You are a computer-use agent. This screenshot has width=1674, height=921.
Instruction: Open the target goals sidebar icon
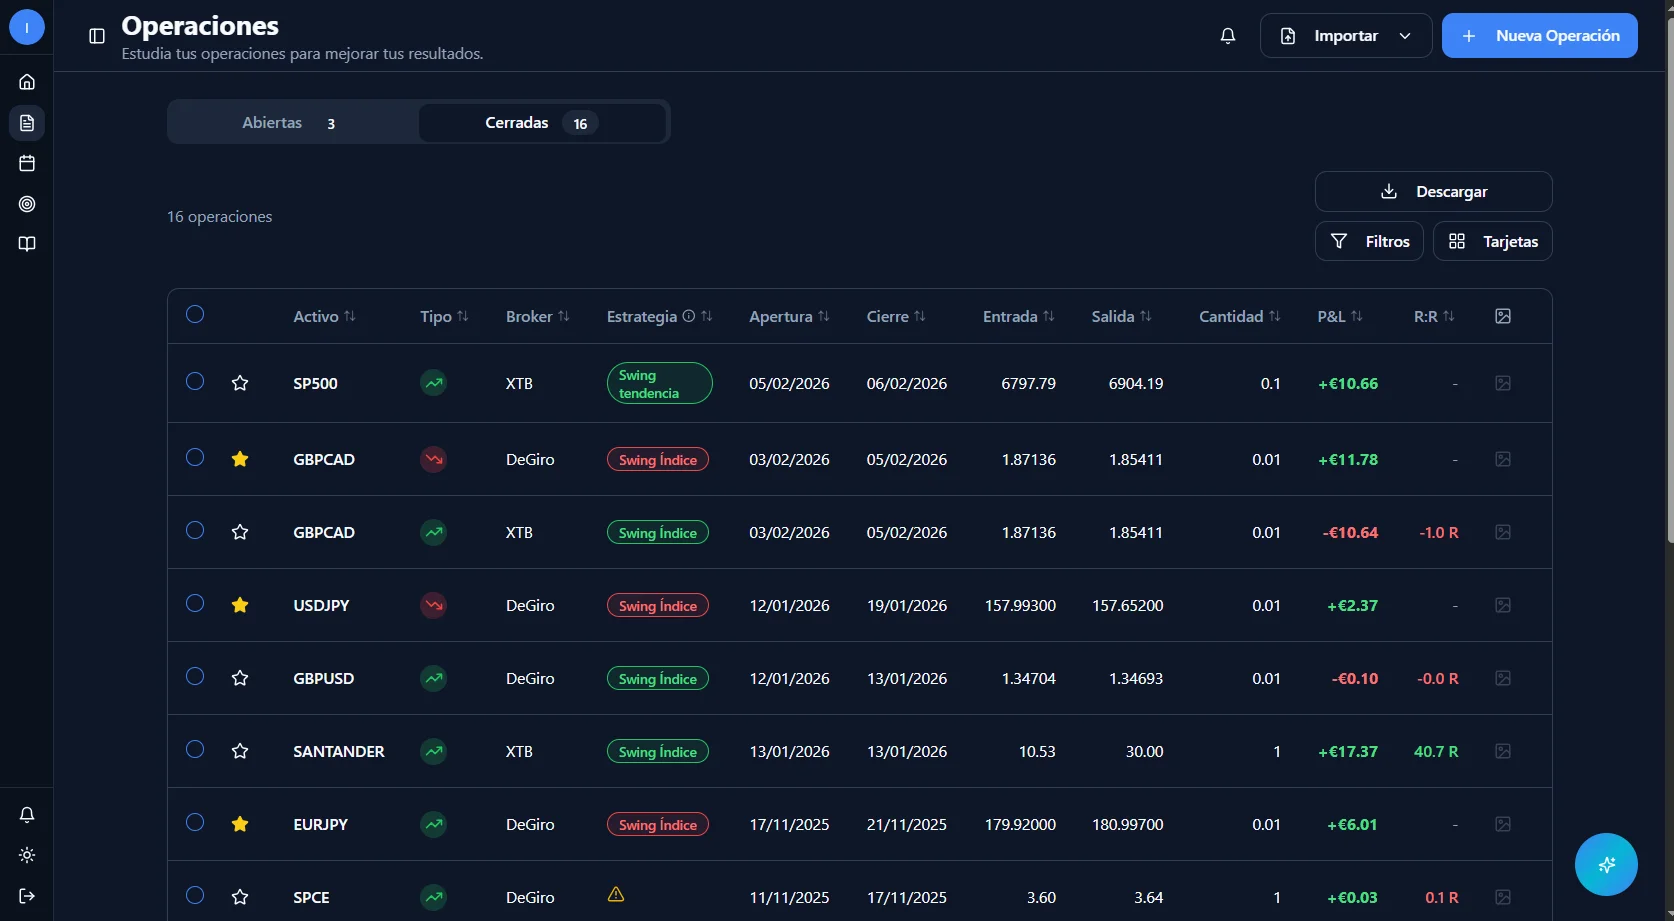pos(27,204)
